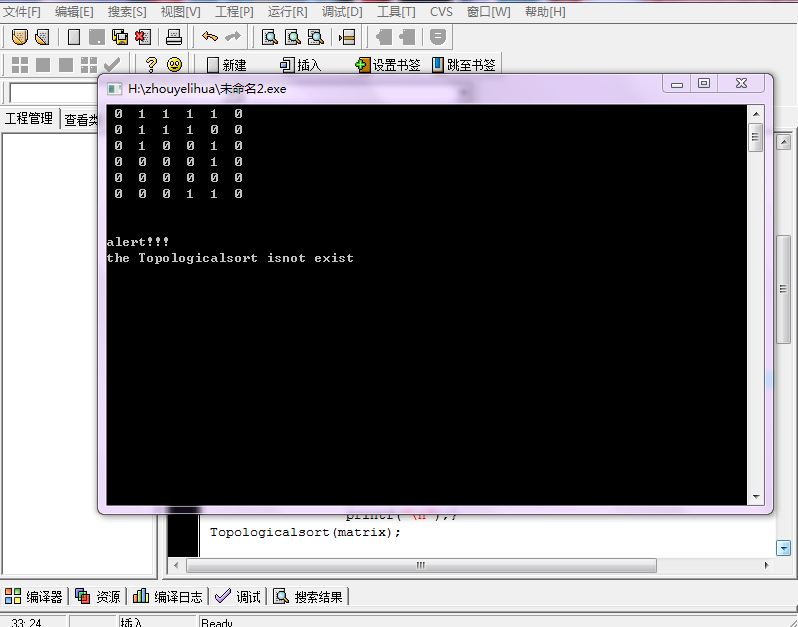Viewport: 798px width, 627px height.
Task: Open the 编译器 compiler bottom tab
Action: pyautogui.click(x=34, y=596)
